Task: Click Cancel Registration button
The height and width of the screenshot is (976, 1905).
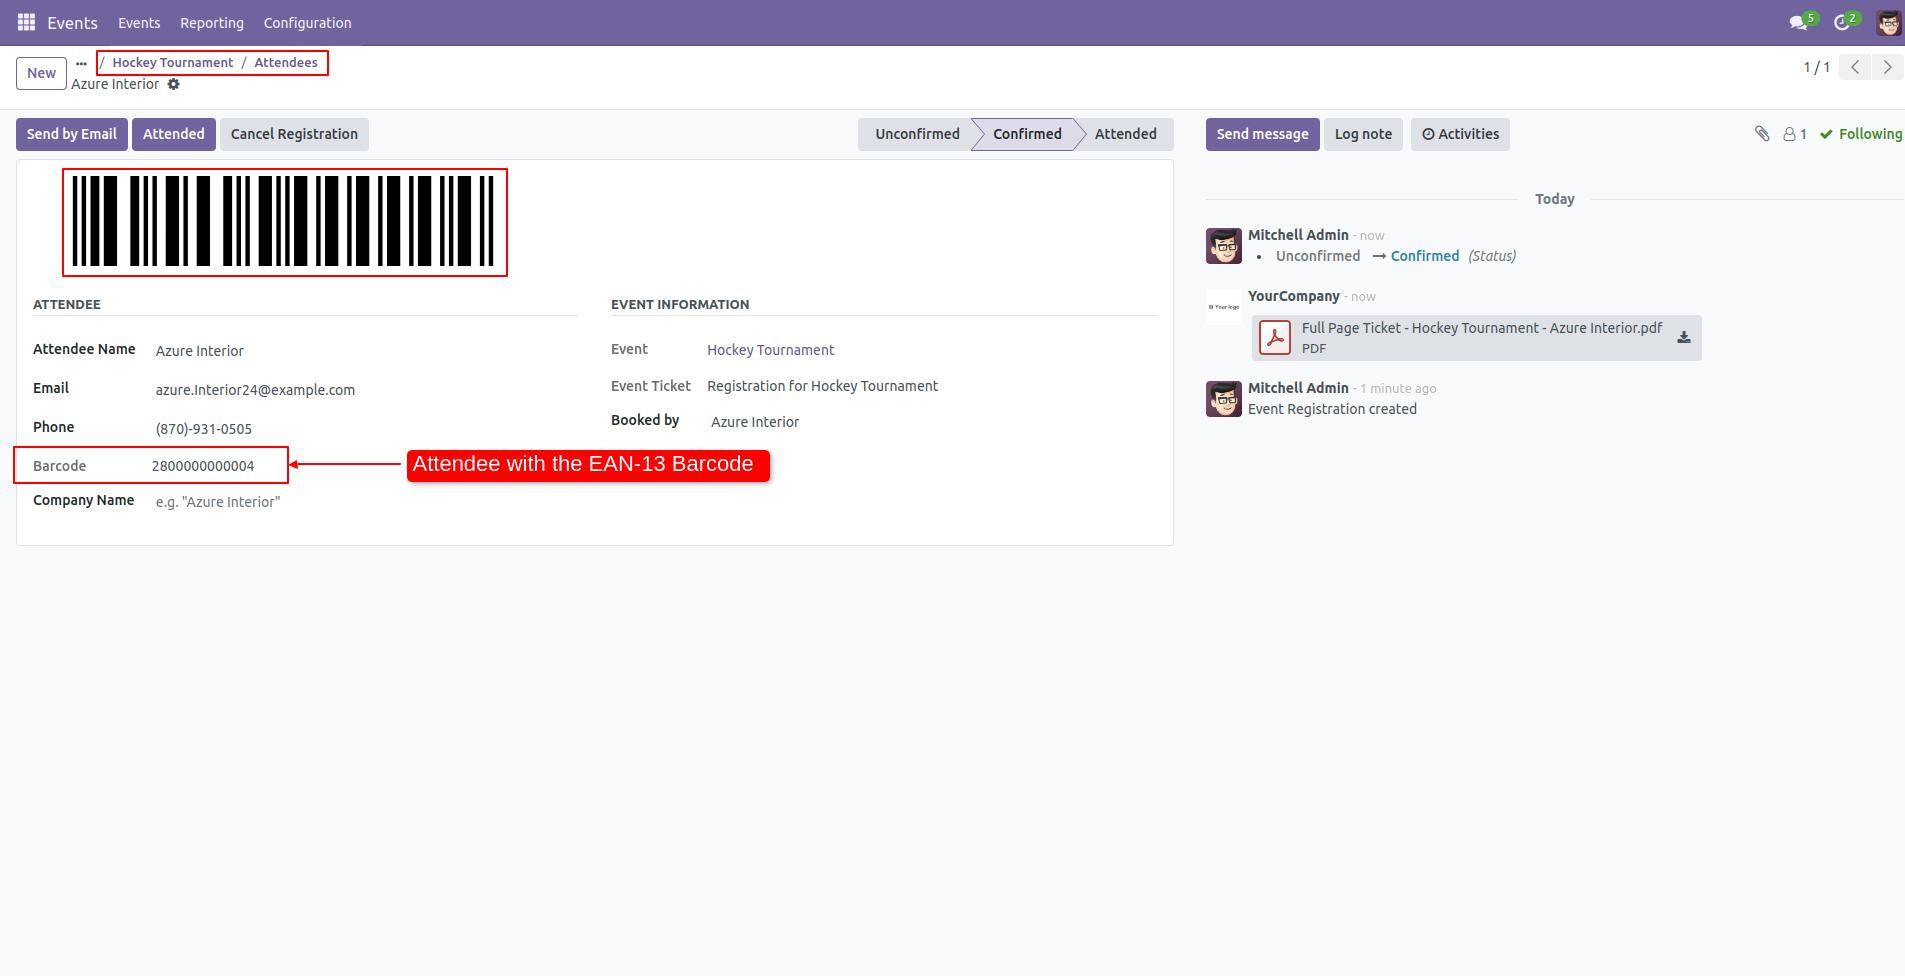Action: [294, 134]
